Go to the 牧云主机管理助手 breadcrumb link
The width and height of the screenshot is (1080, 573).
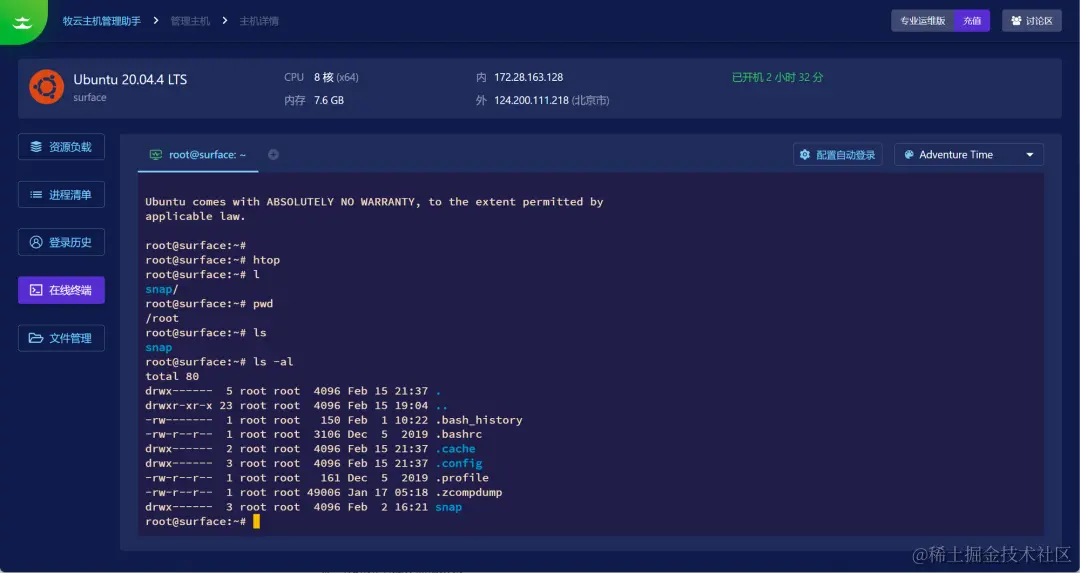coord(101,21)
